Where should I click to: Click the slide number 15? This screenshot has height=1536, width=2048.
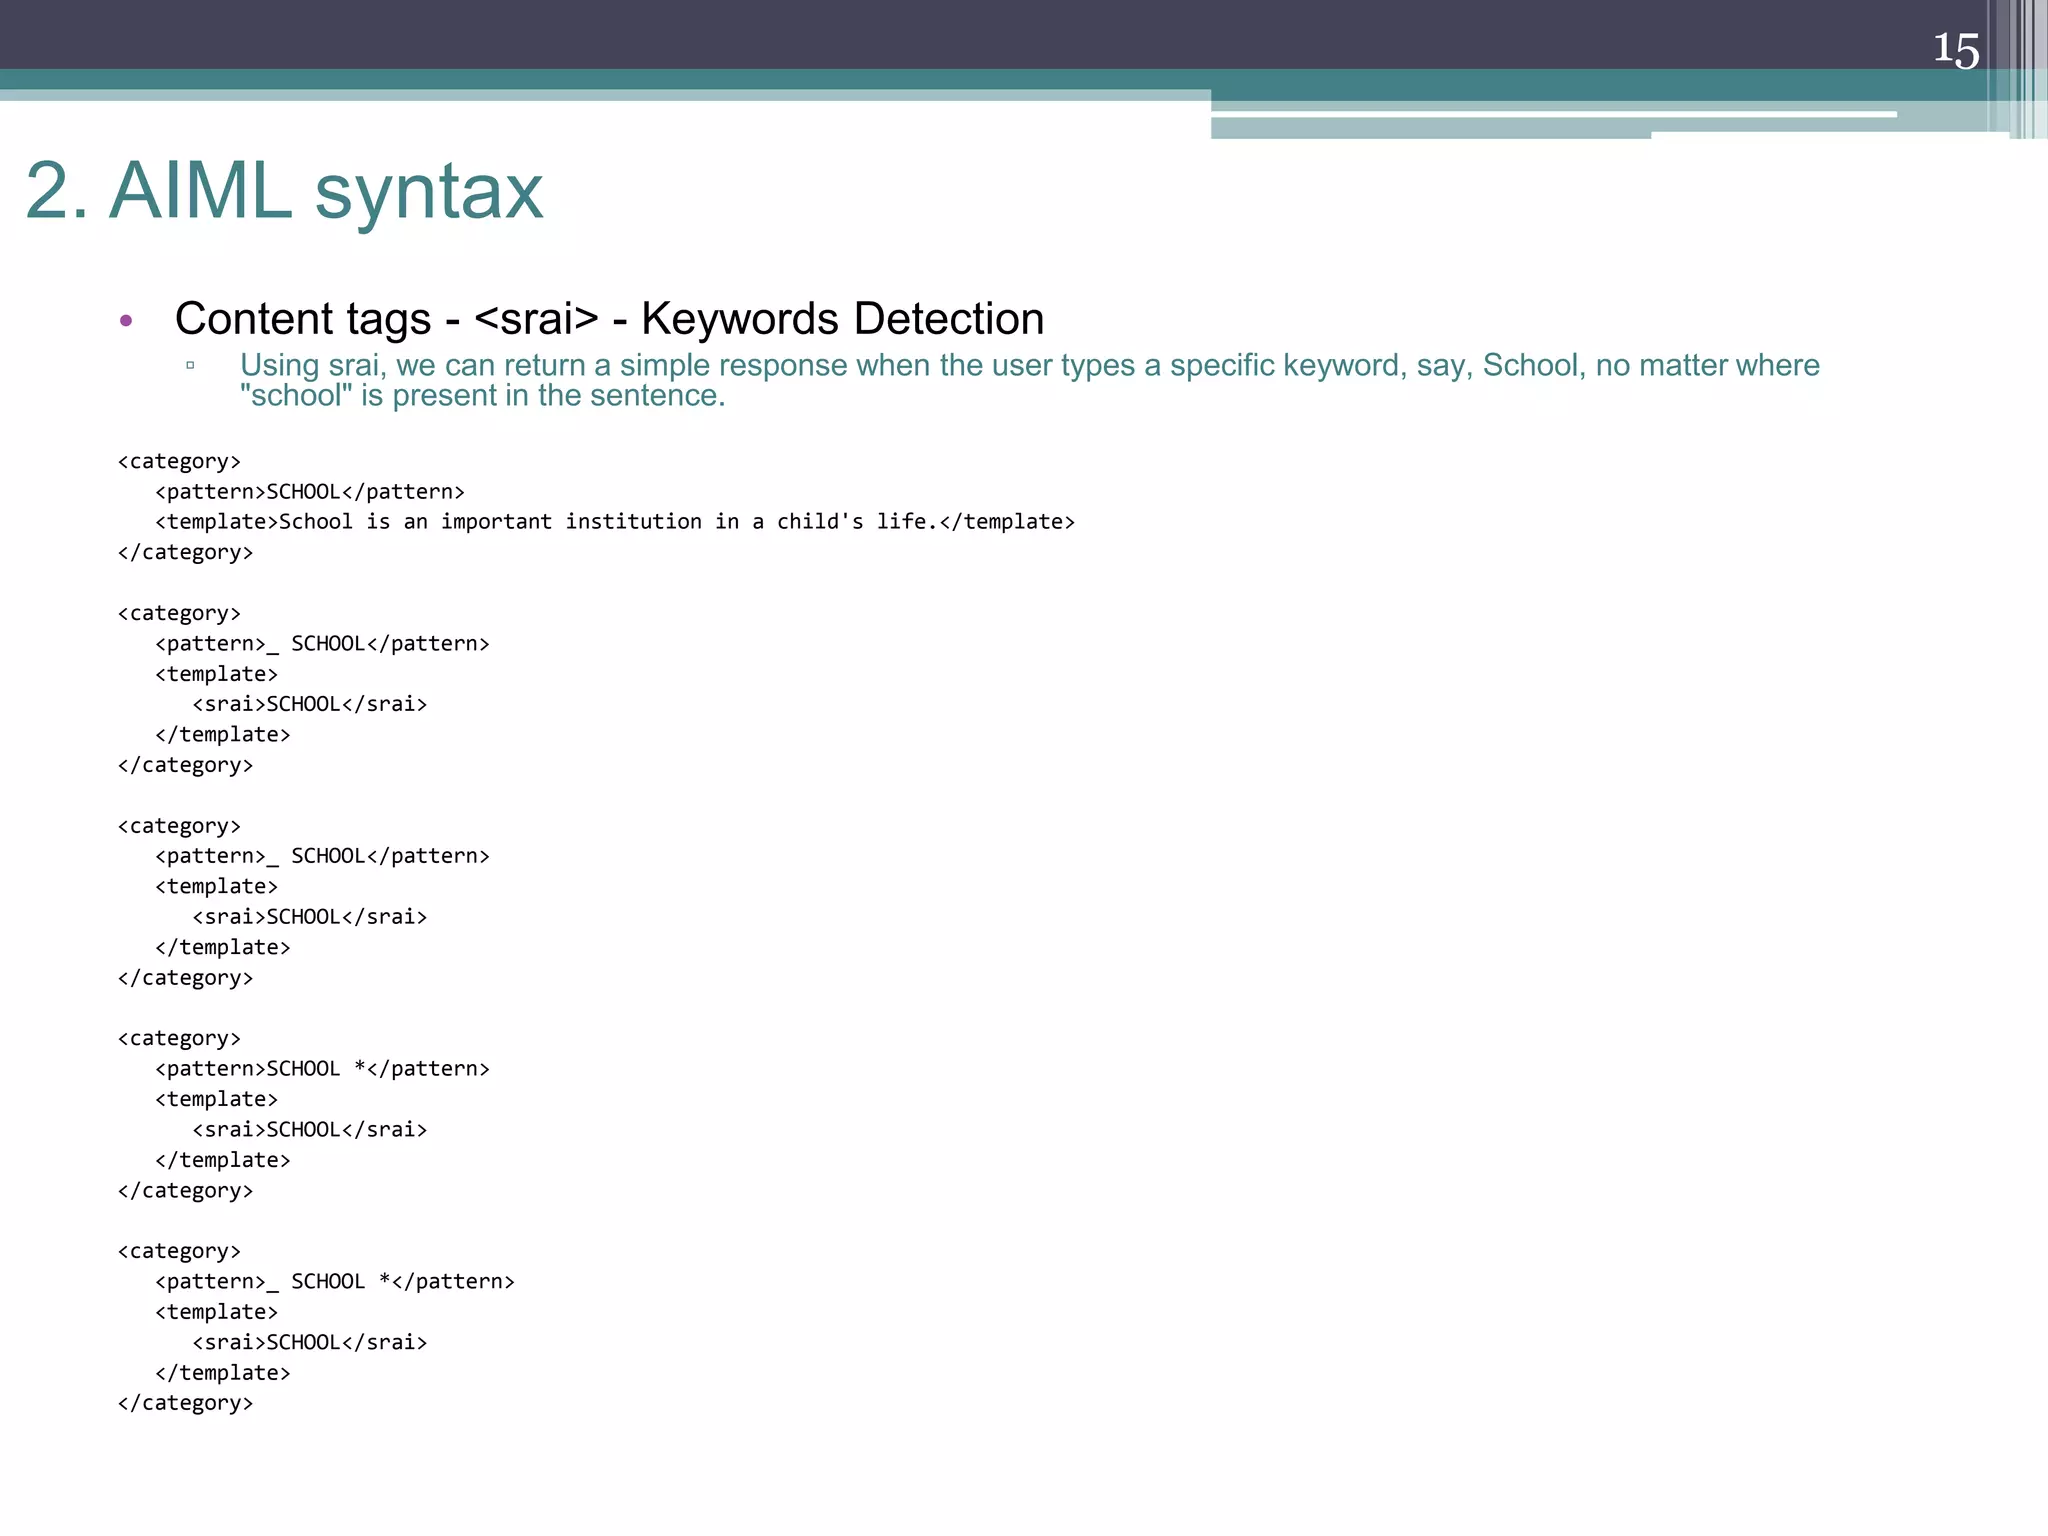click(x=1955, y=50)
